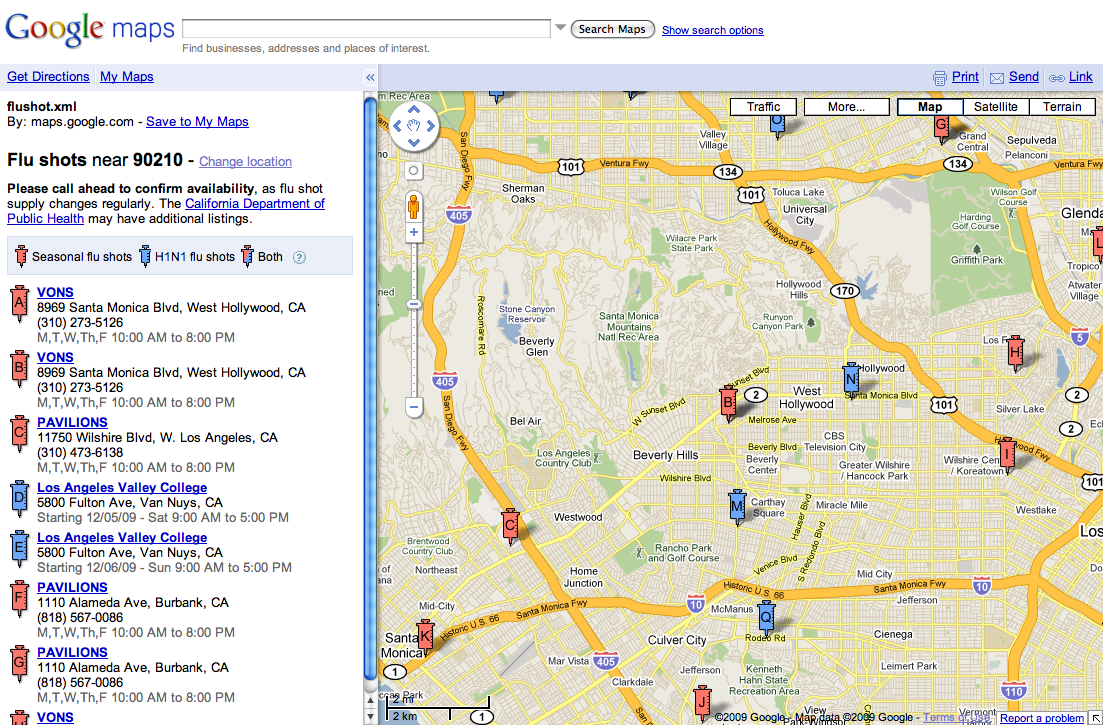Click the zoom in plus button
The height and width of the screenshot is (725, 1103).
click(414, 232)
